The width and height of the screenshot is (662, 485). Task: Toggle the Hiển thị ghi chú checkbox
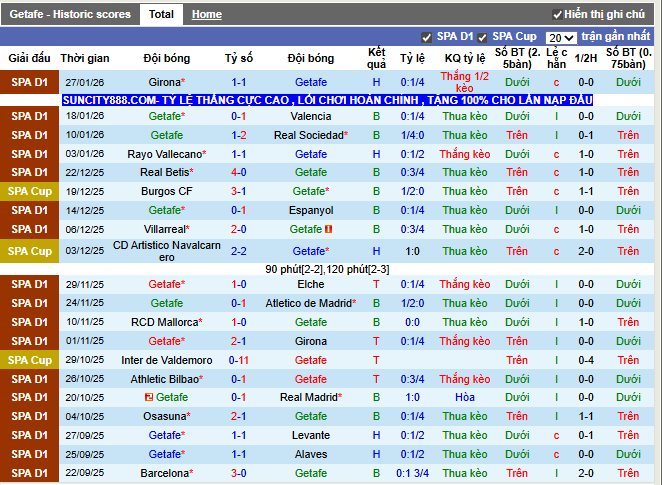557,15
